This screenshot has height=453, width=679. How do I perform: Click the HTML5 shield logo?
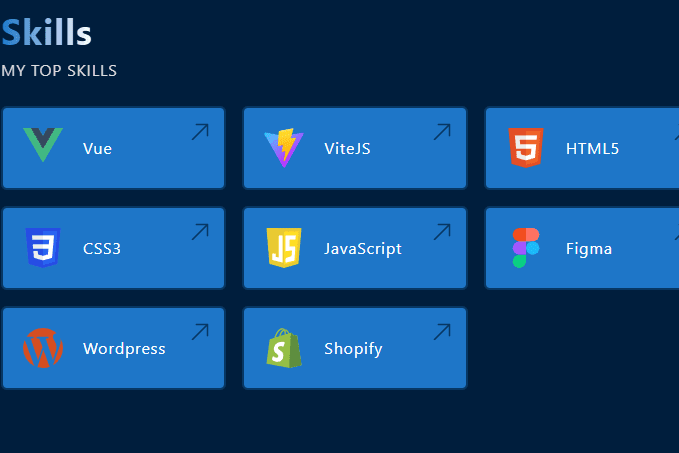point(526,148)
